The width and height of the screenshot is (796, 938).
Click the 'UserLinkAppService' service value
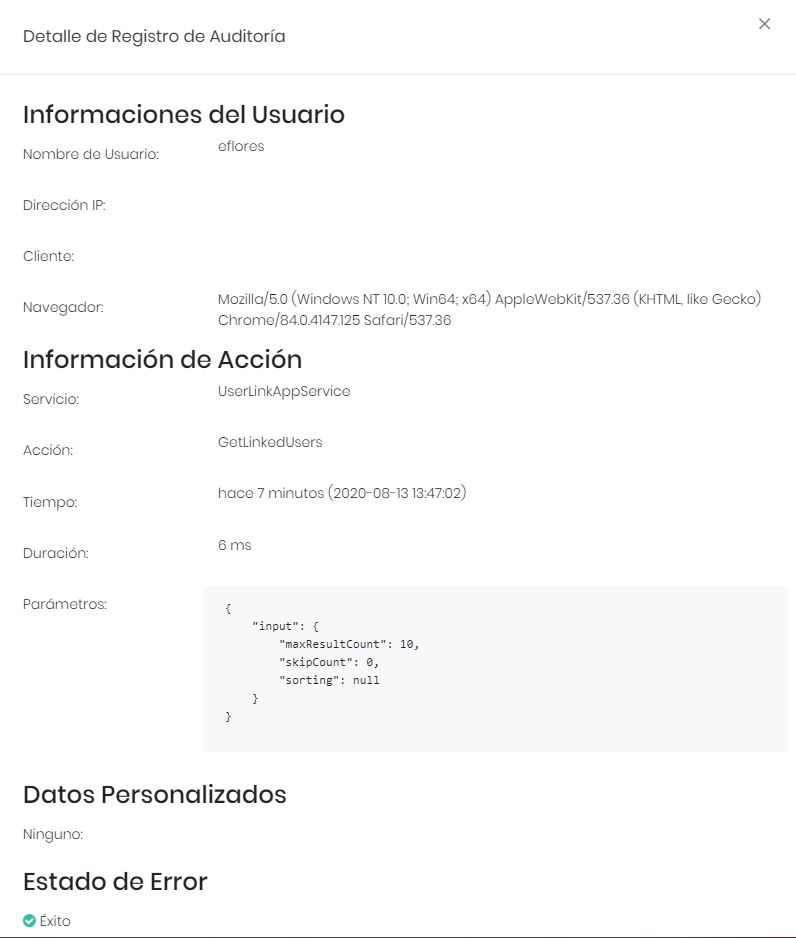284,391
